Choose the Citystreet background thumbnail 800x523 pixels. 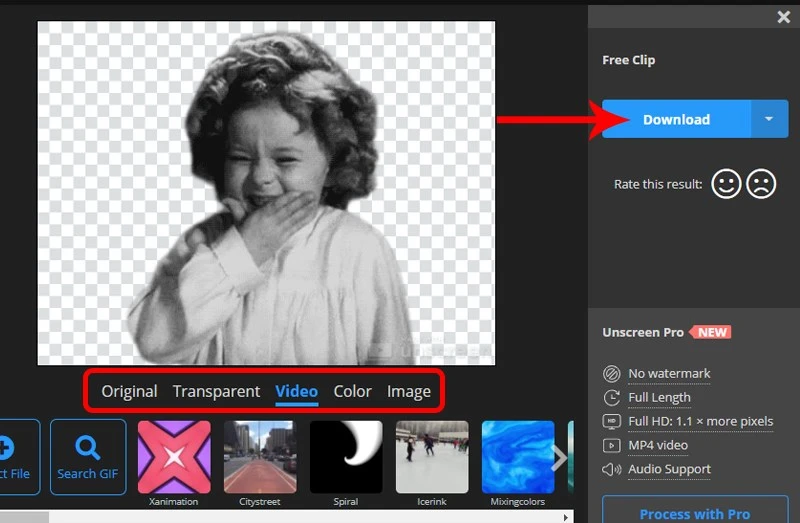260,456
